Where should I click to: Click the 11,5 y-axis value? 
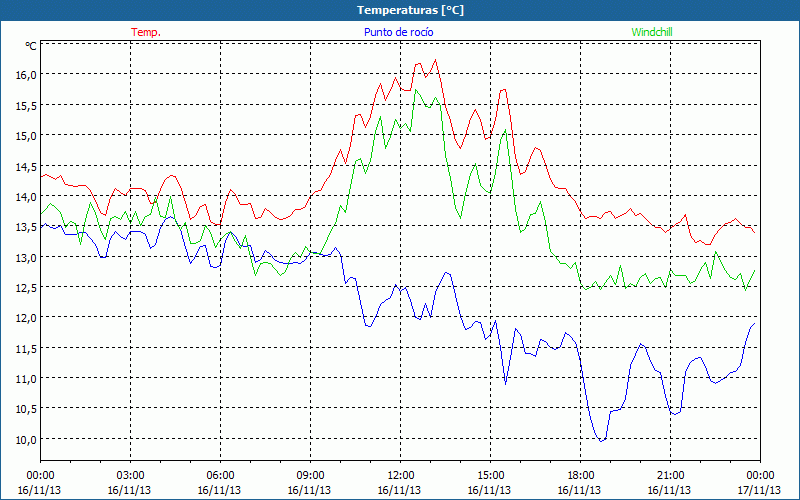pyautogui.click(x=27, y=348)
